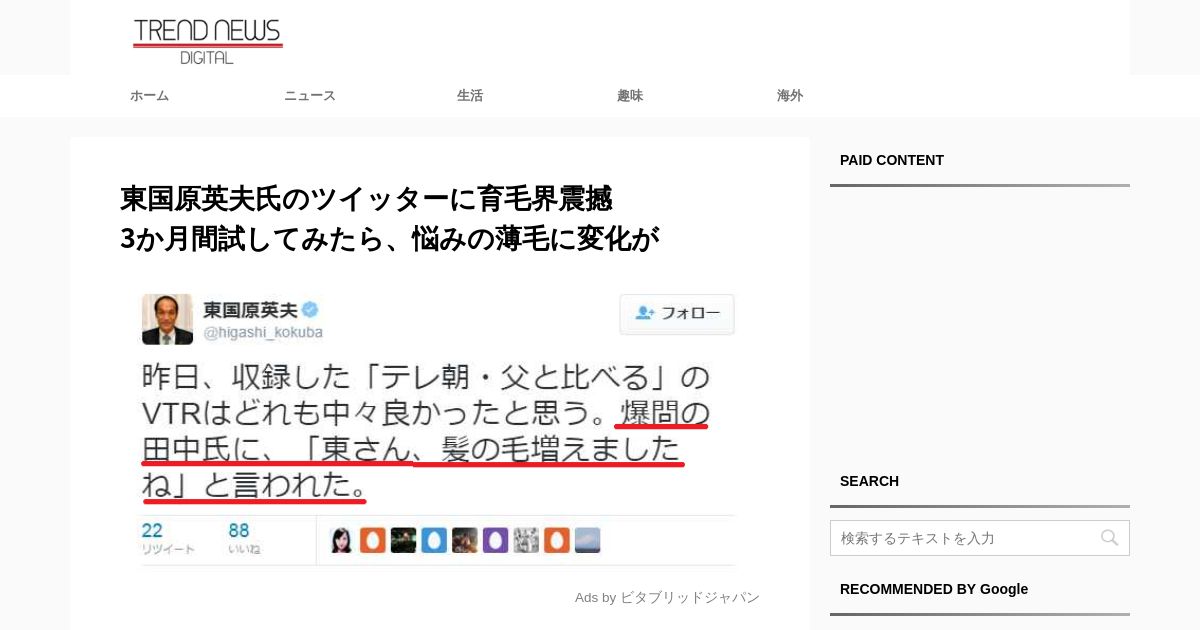This screenshot has width=1200, height=630.
Task: Open the 生活 category
Action: (470, 96)
